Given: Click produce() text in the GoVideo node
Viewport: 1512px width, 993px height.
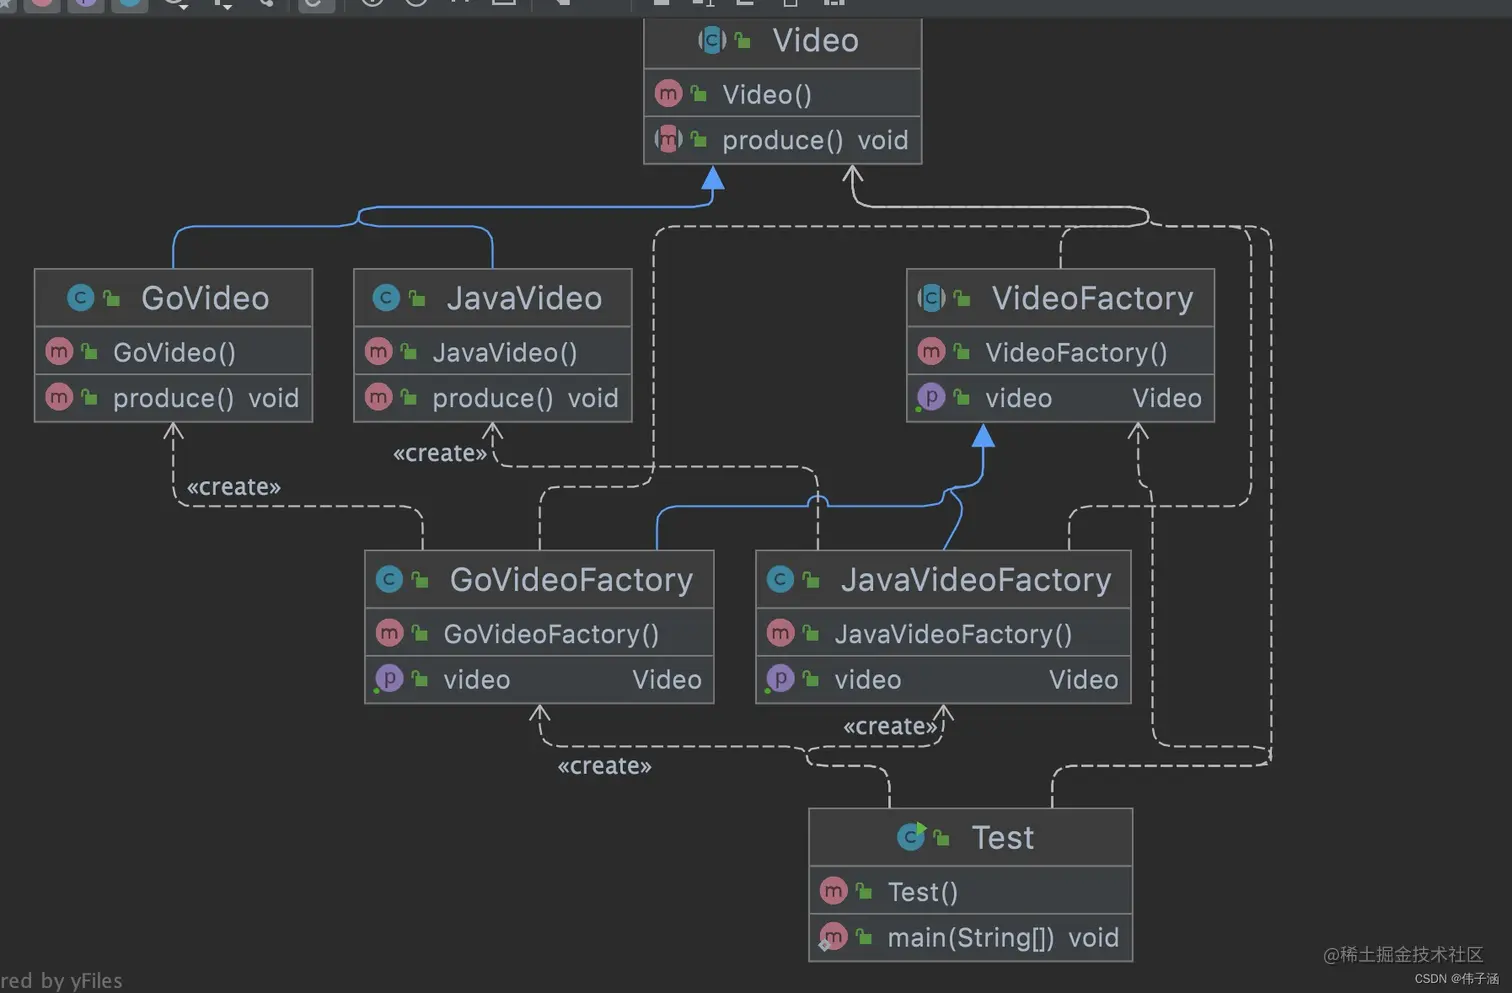Looking at the screenshot, I should click(173, 398).
